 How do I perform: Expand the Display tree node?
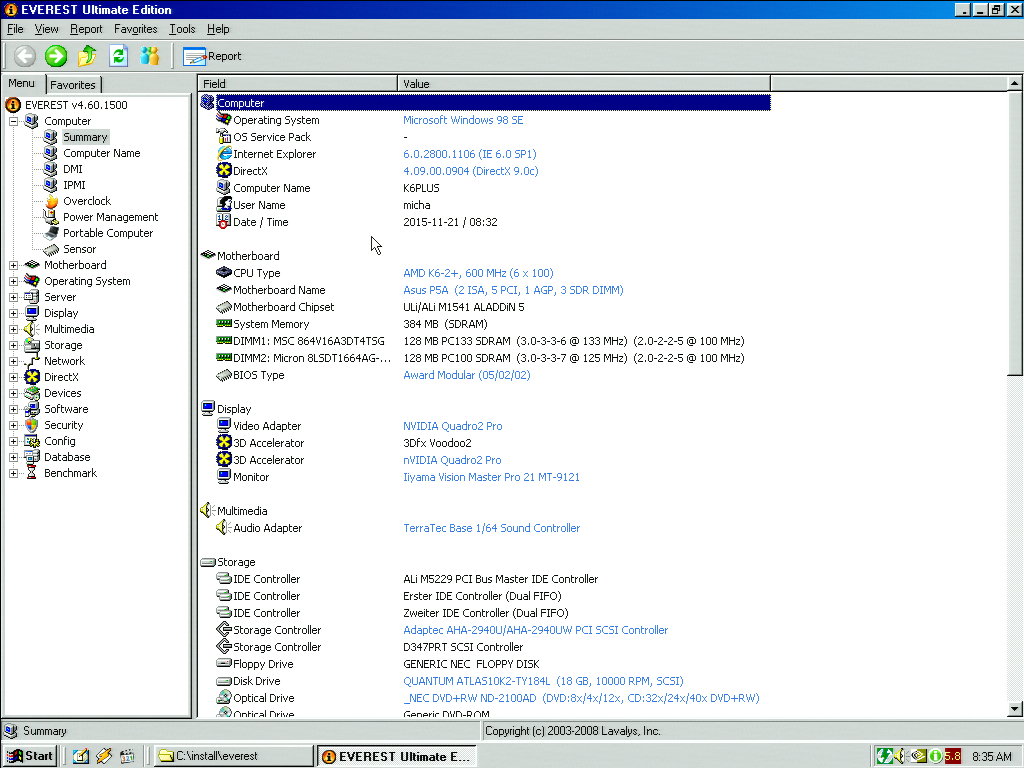click(x=13, y=313)
